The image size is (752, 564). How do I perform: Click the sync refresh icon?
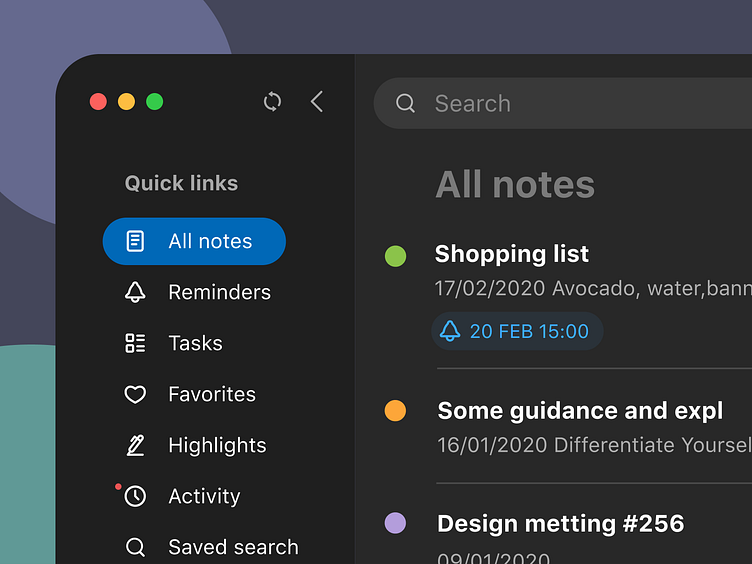click(x=272, y=102)
